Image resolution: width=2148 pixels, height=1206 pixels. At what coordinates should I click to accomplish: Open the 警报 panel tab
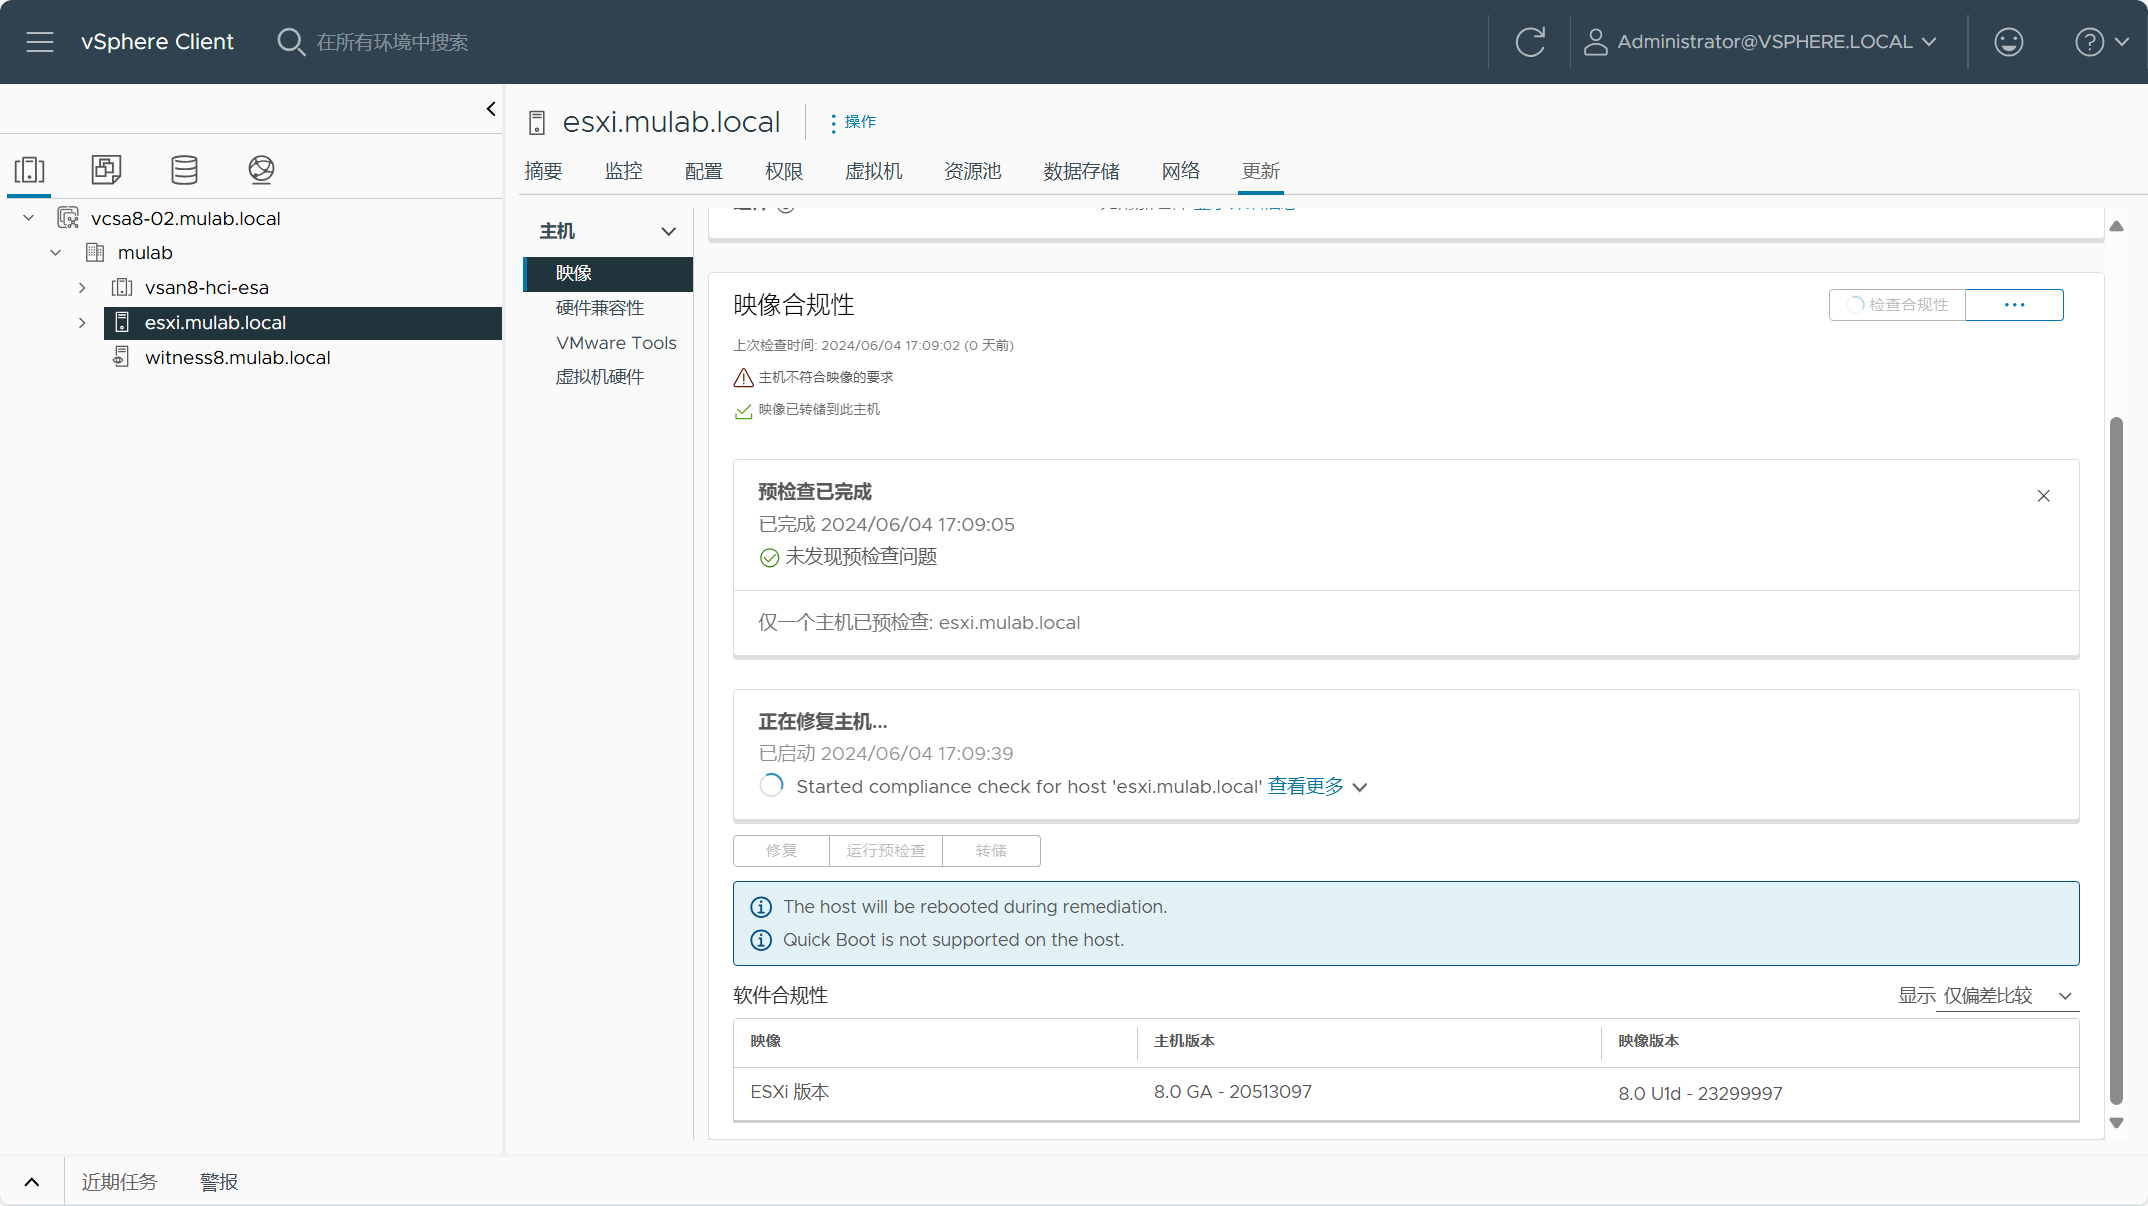(219, 1182)
